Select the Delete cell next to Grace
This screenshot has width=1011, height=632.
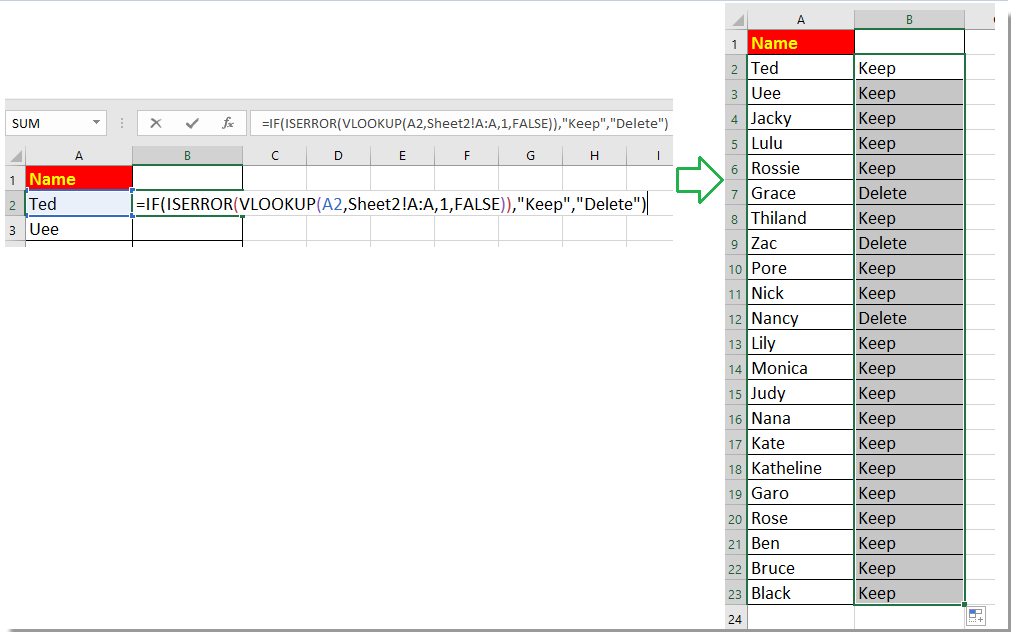tap(908, 192)
